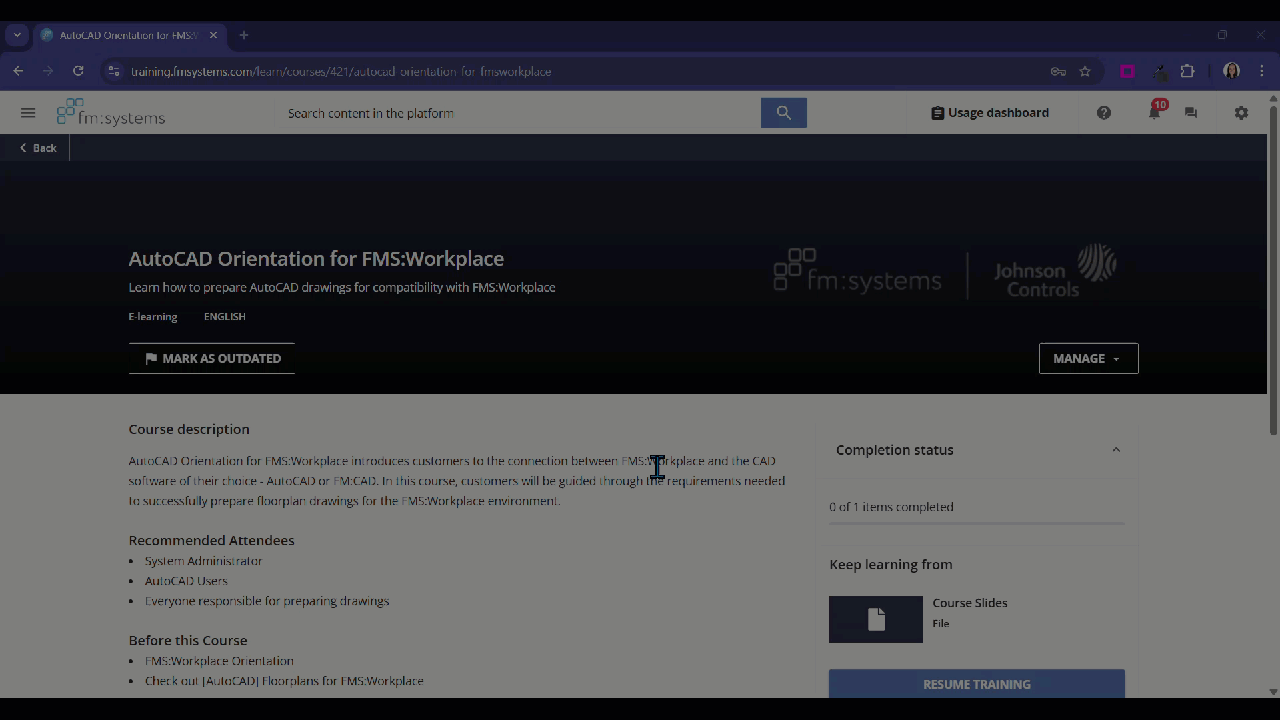Click the 'System Administrator' bullet
This screenshot has height=720, width=1280.
point(204,561)
